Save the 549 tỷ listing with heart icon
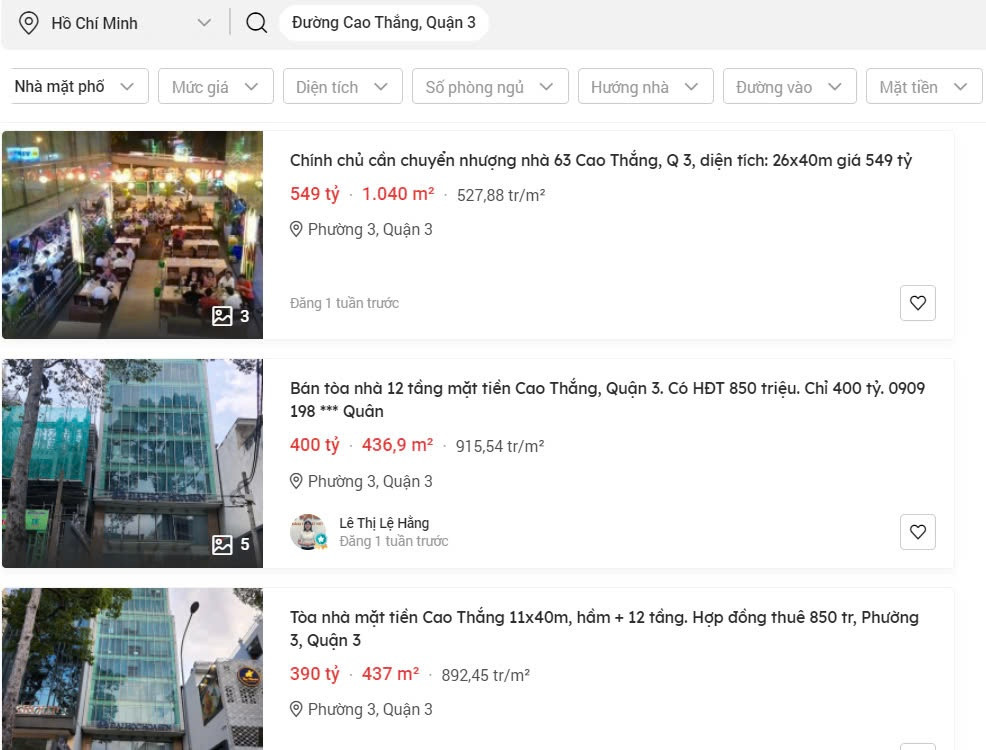The height and width of the screenshot is (750, 986). point(917,303)
